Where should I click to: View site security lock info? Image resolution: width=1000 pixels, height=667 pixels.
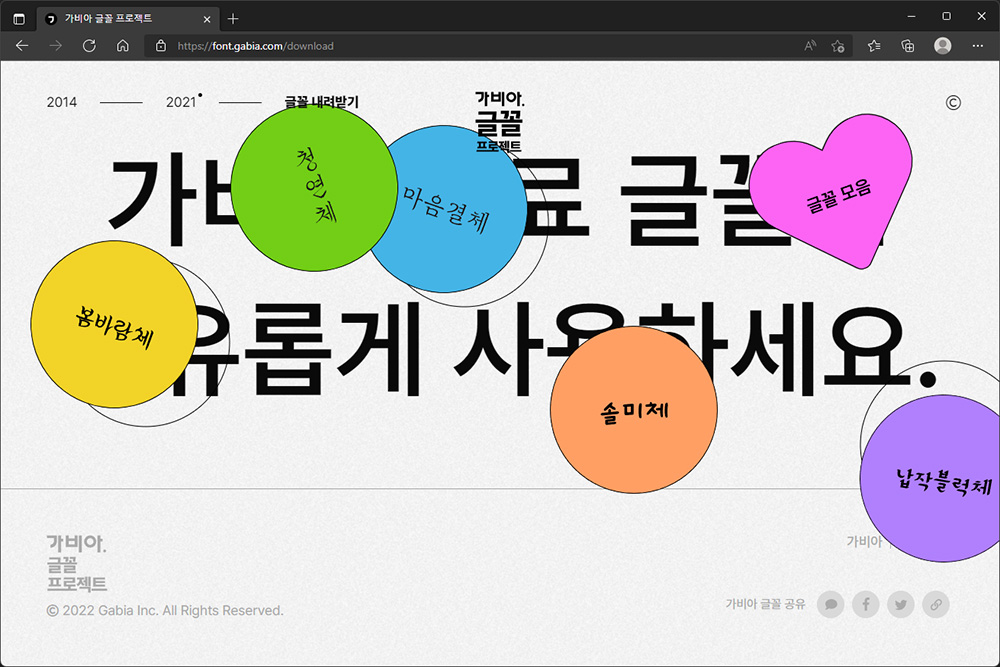[x=161, y=46]
